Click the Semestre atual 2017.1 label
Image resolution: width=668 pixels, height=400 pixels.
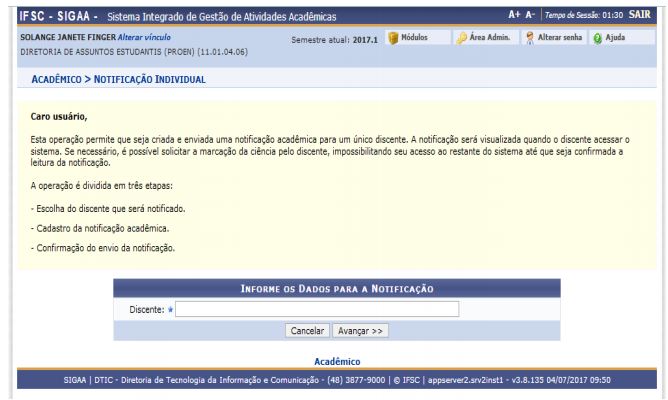(329, 38)
